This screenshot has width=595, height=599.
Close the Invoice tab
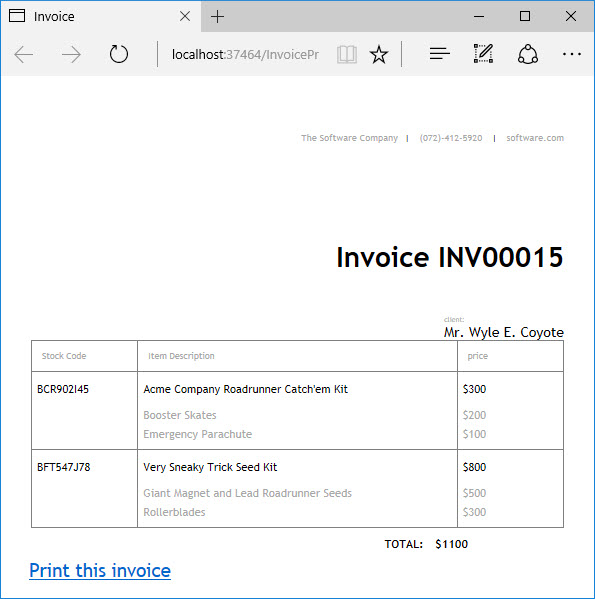tap(185, 16)
